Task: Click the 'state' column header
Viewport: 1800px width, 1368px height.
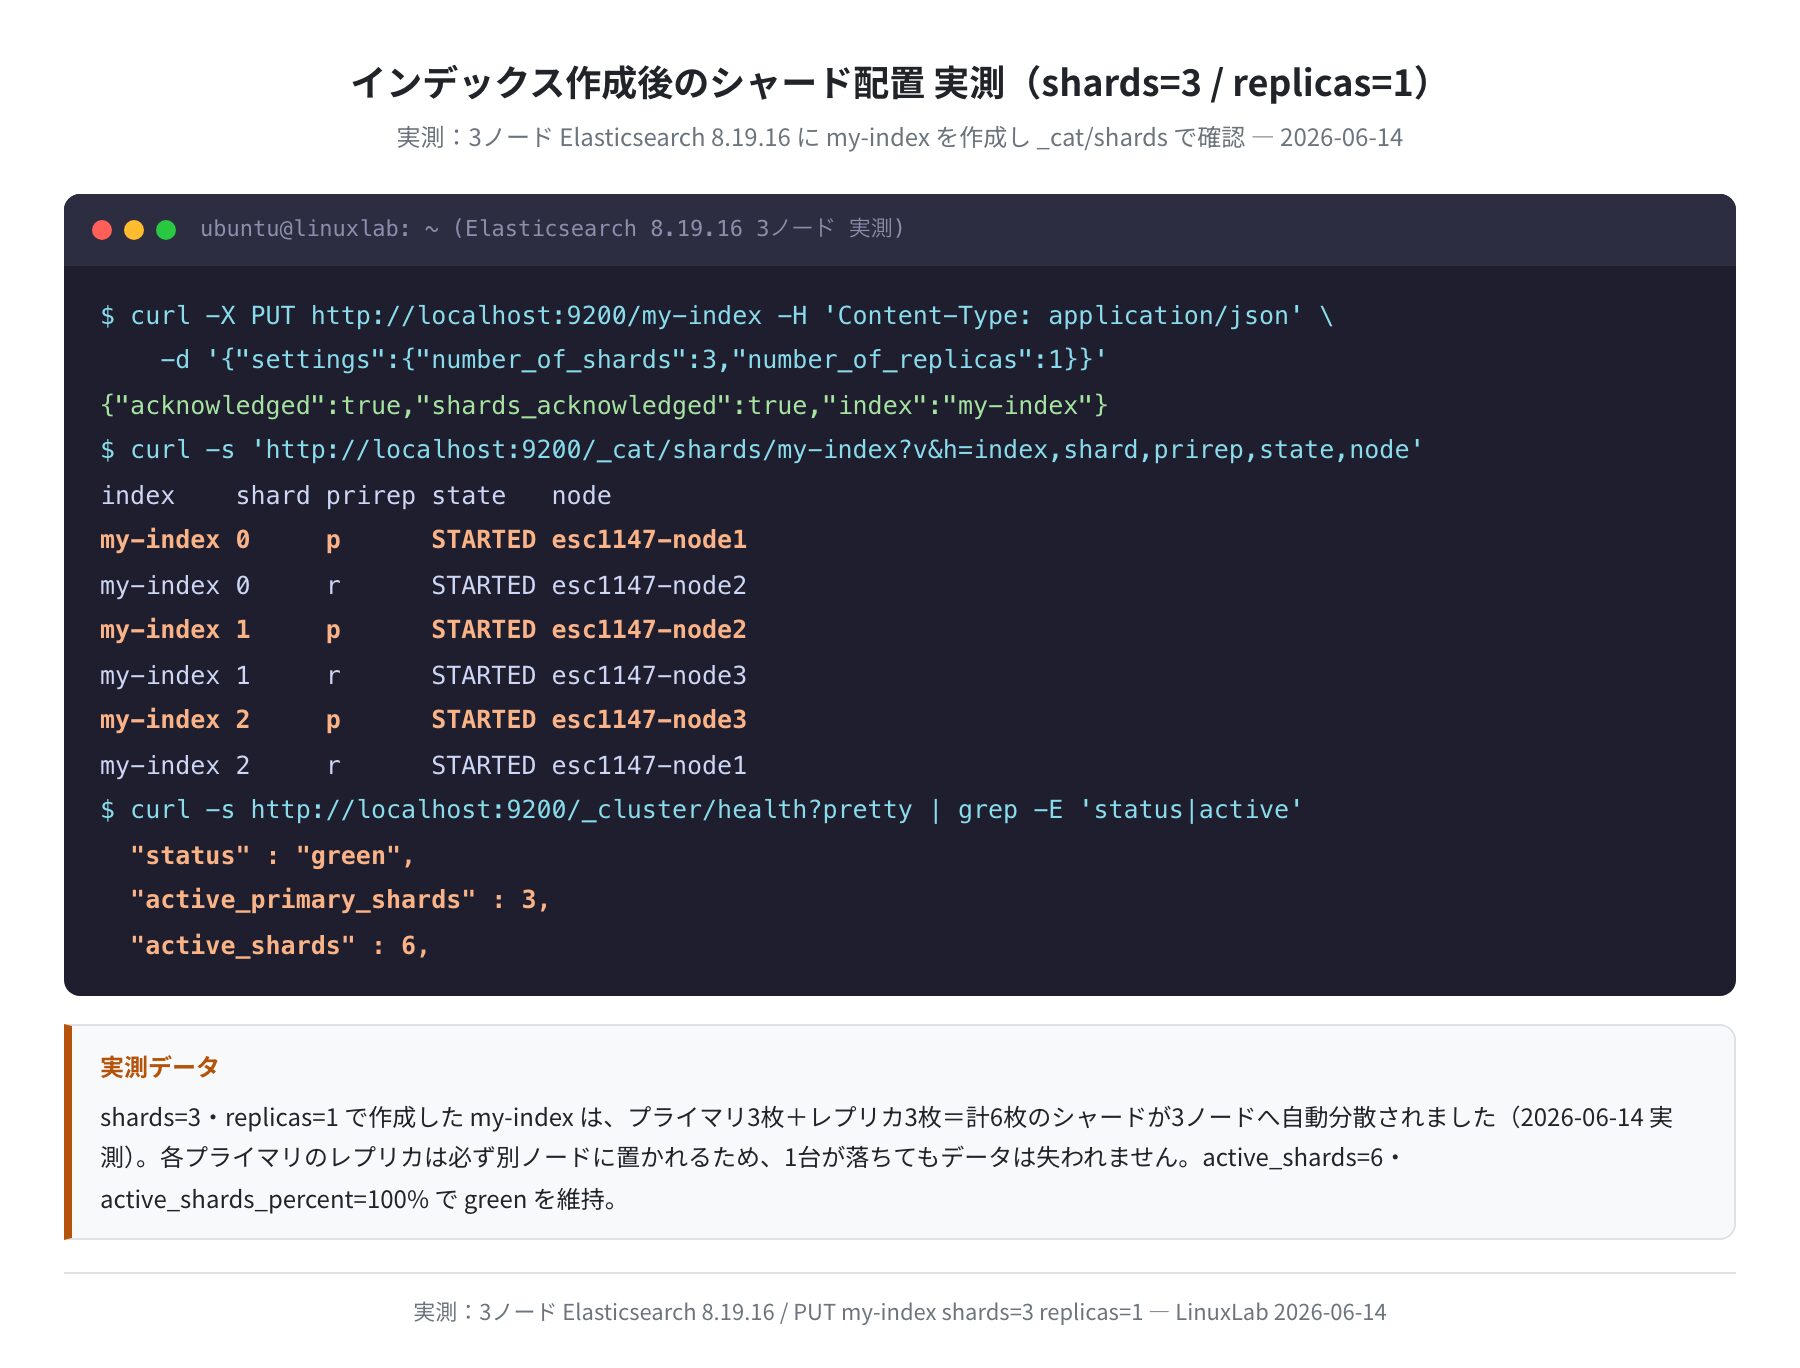Action: point(468,496)
